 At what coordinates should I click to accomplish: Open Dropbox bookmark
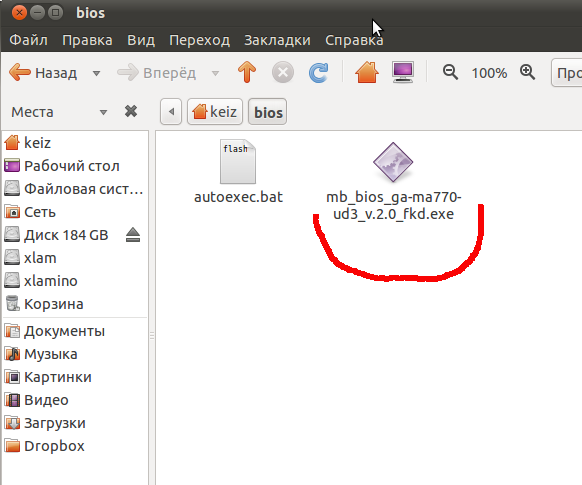[x=75, y=446]
